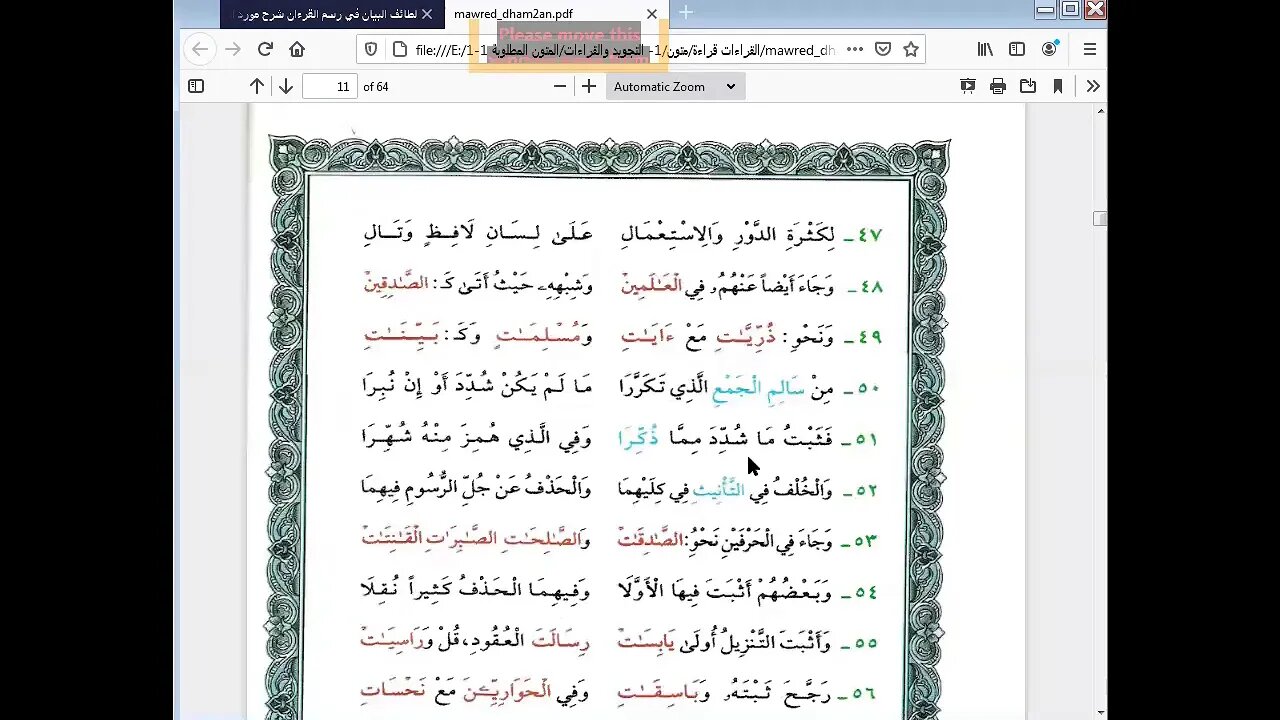
Task: Reload the current PDF page
Action: click(265, 49)
